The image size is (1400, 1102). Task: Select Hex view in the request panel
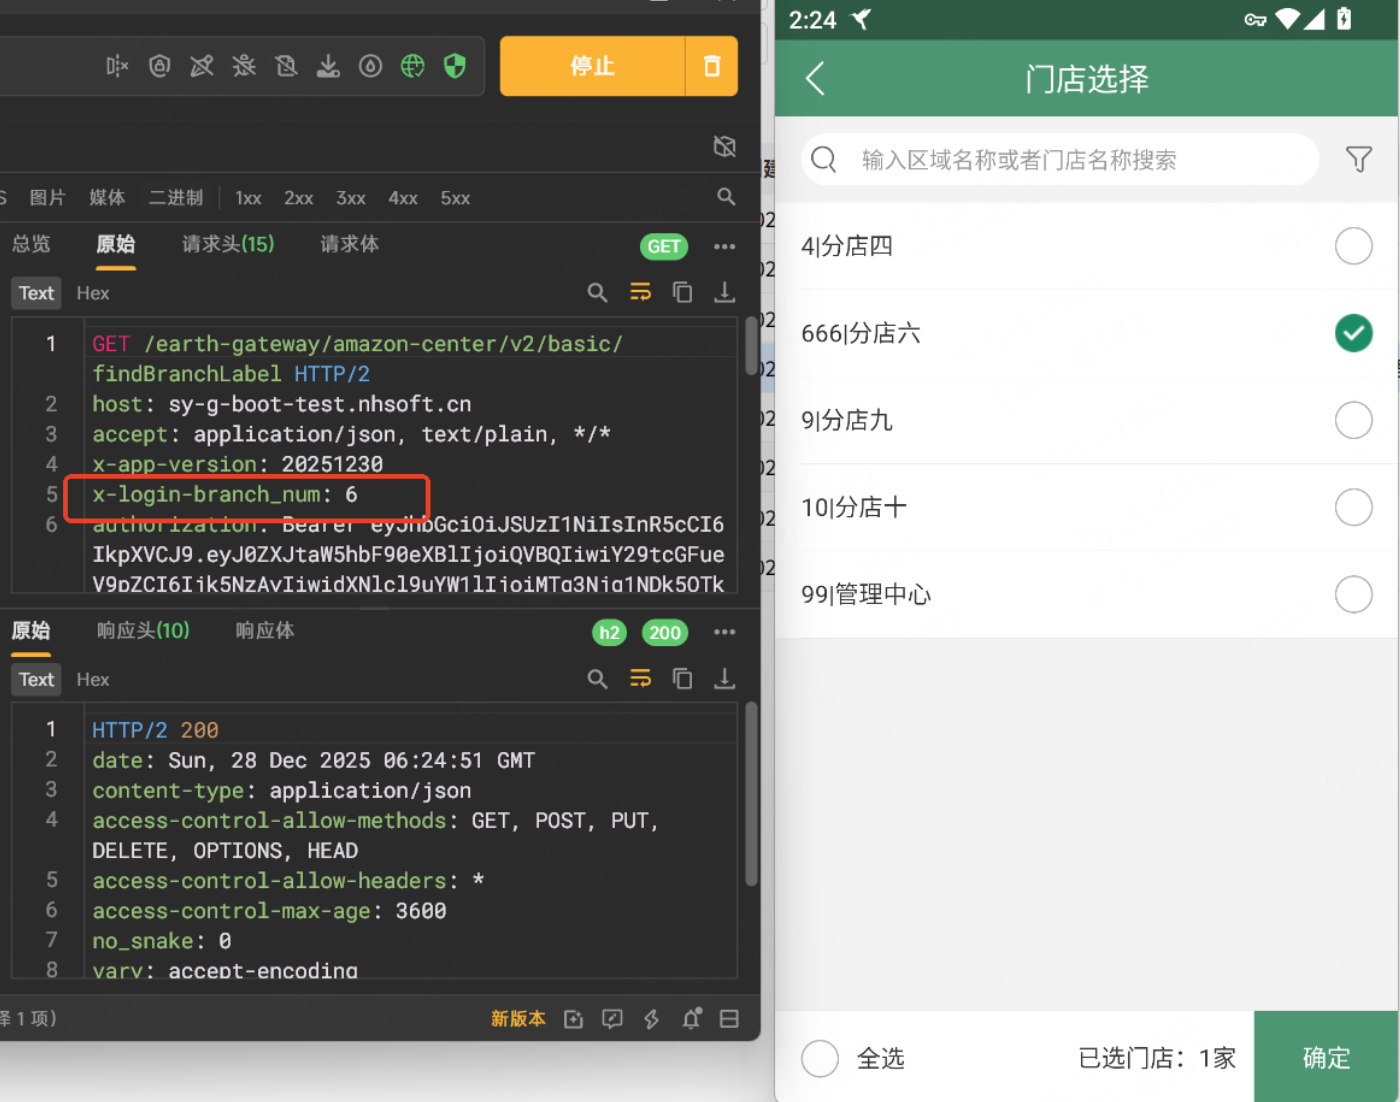[x=93, y=293]
